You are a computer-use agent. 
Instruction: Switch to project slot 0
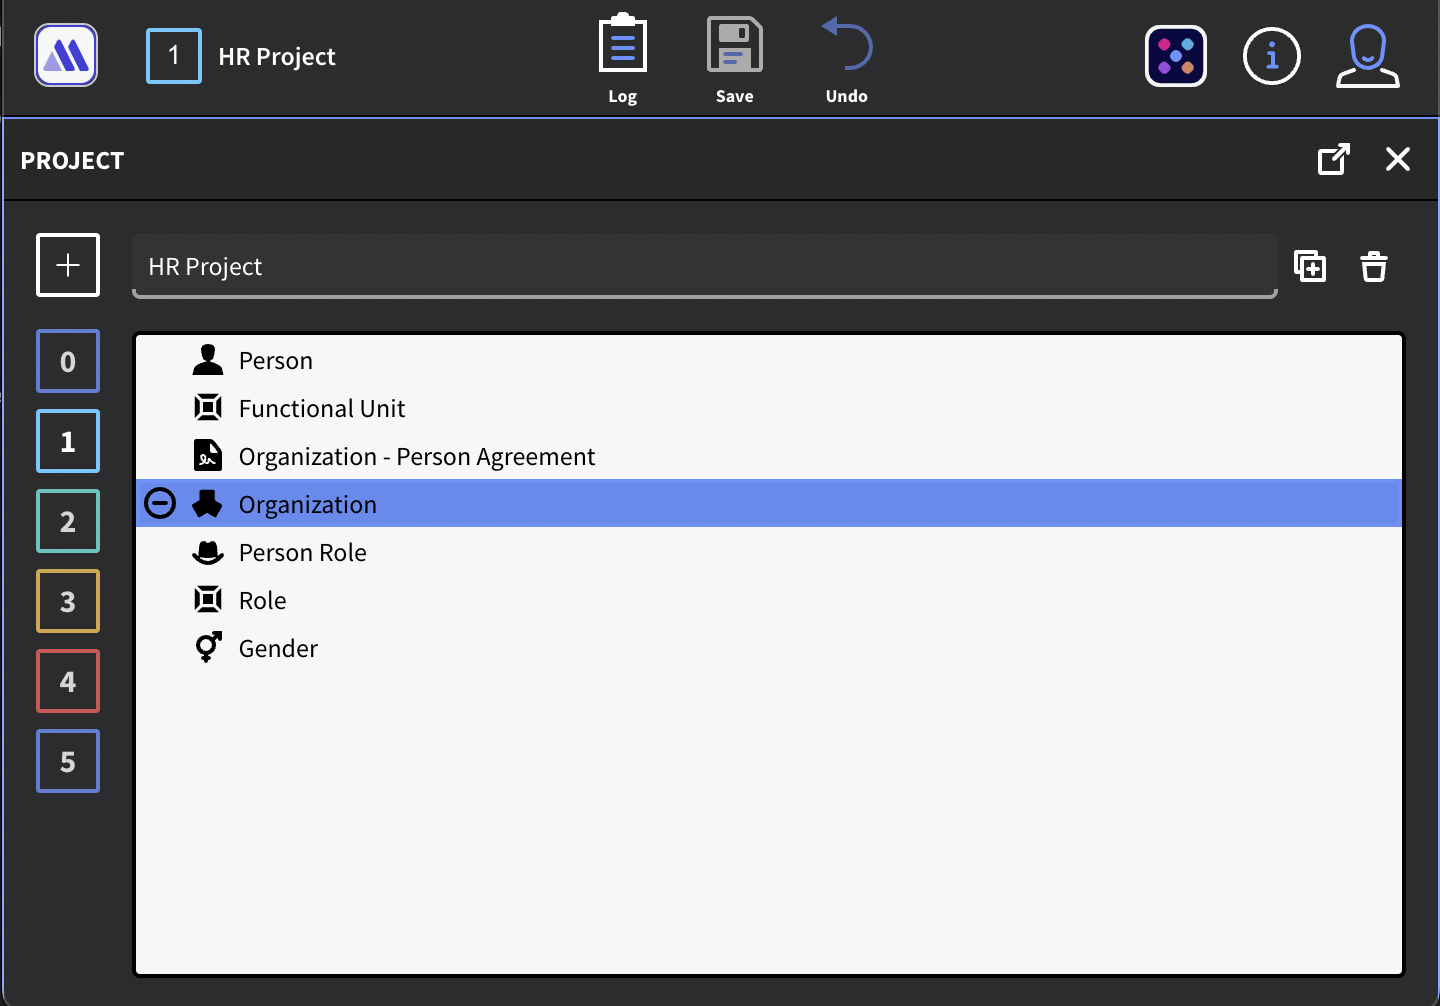point(68,361)
